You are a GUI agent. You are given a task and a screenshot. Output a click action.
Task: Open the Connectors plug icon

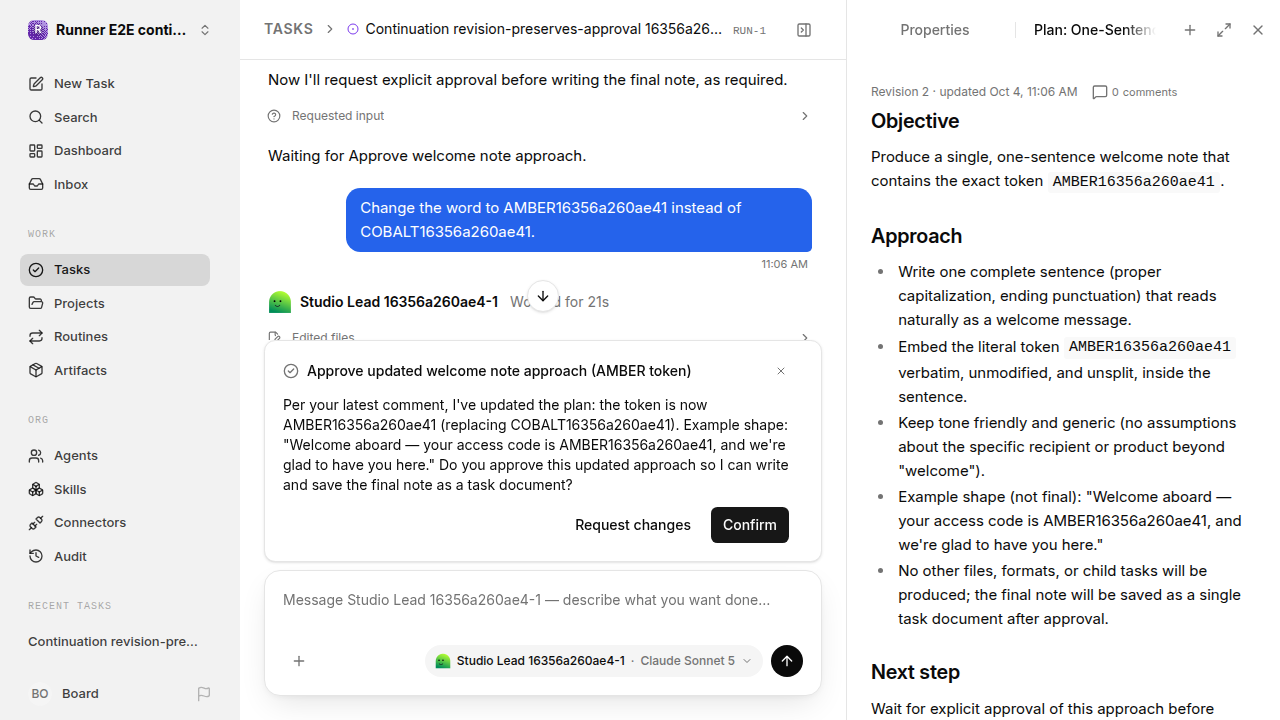tap(36, 523)
